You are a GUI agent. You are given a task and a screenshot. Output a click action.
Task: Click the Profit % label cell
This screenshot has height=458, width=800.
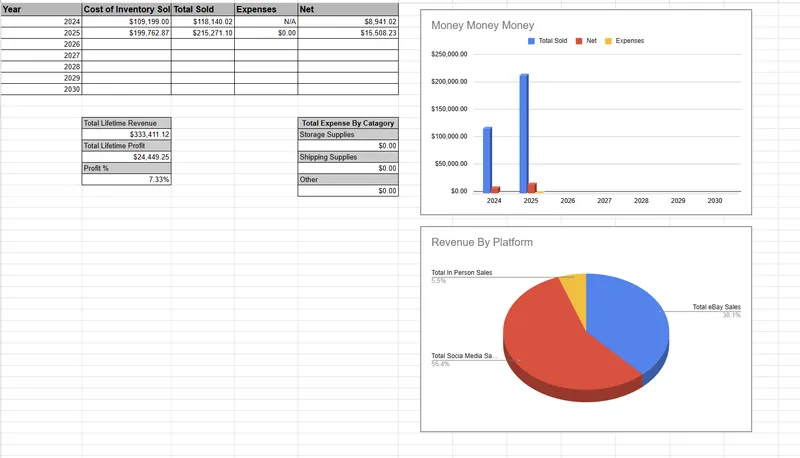(x=127, y=168)
